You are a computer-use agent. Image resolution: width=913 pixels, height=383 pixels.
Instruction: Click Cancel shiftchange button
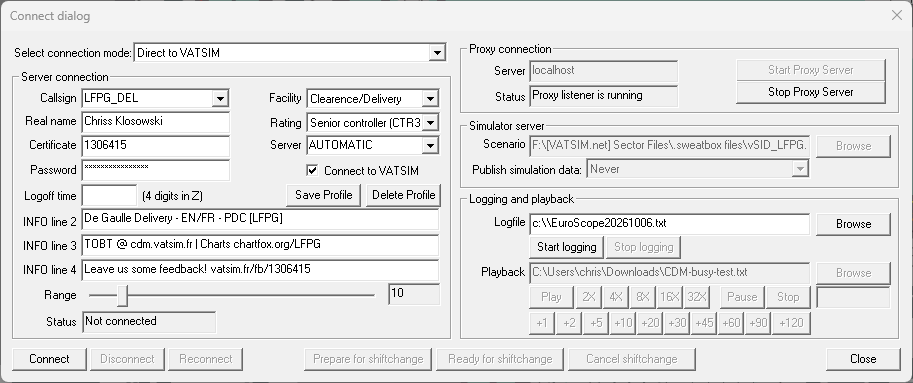point(632,359)
